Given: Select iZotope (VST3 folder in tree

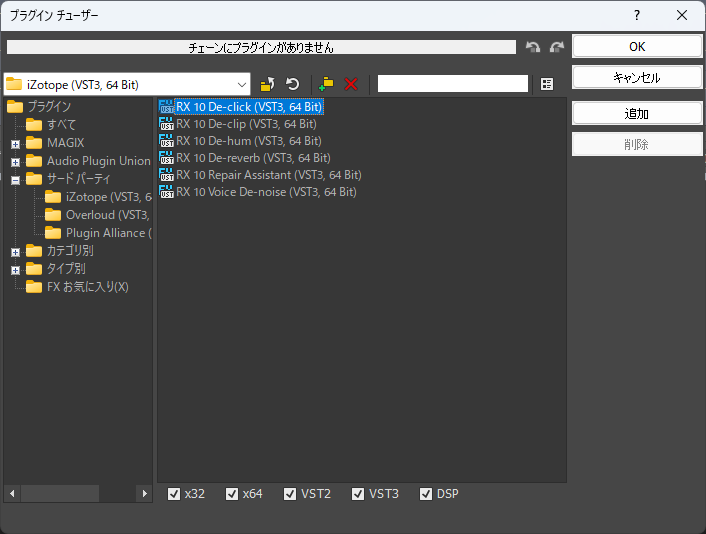Looking at the screenshot, I should (x=109, y=197).
